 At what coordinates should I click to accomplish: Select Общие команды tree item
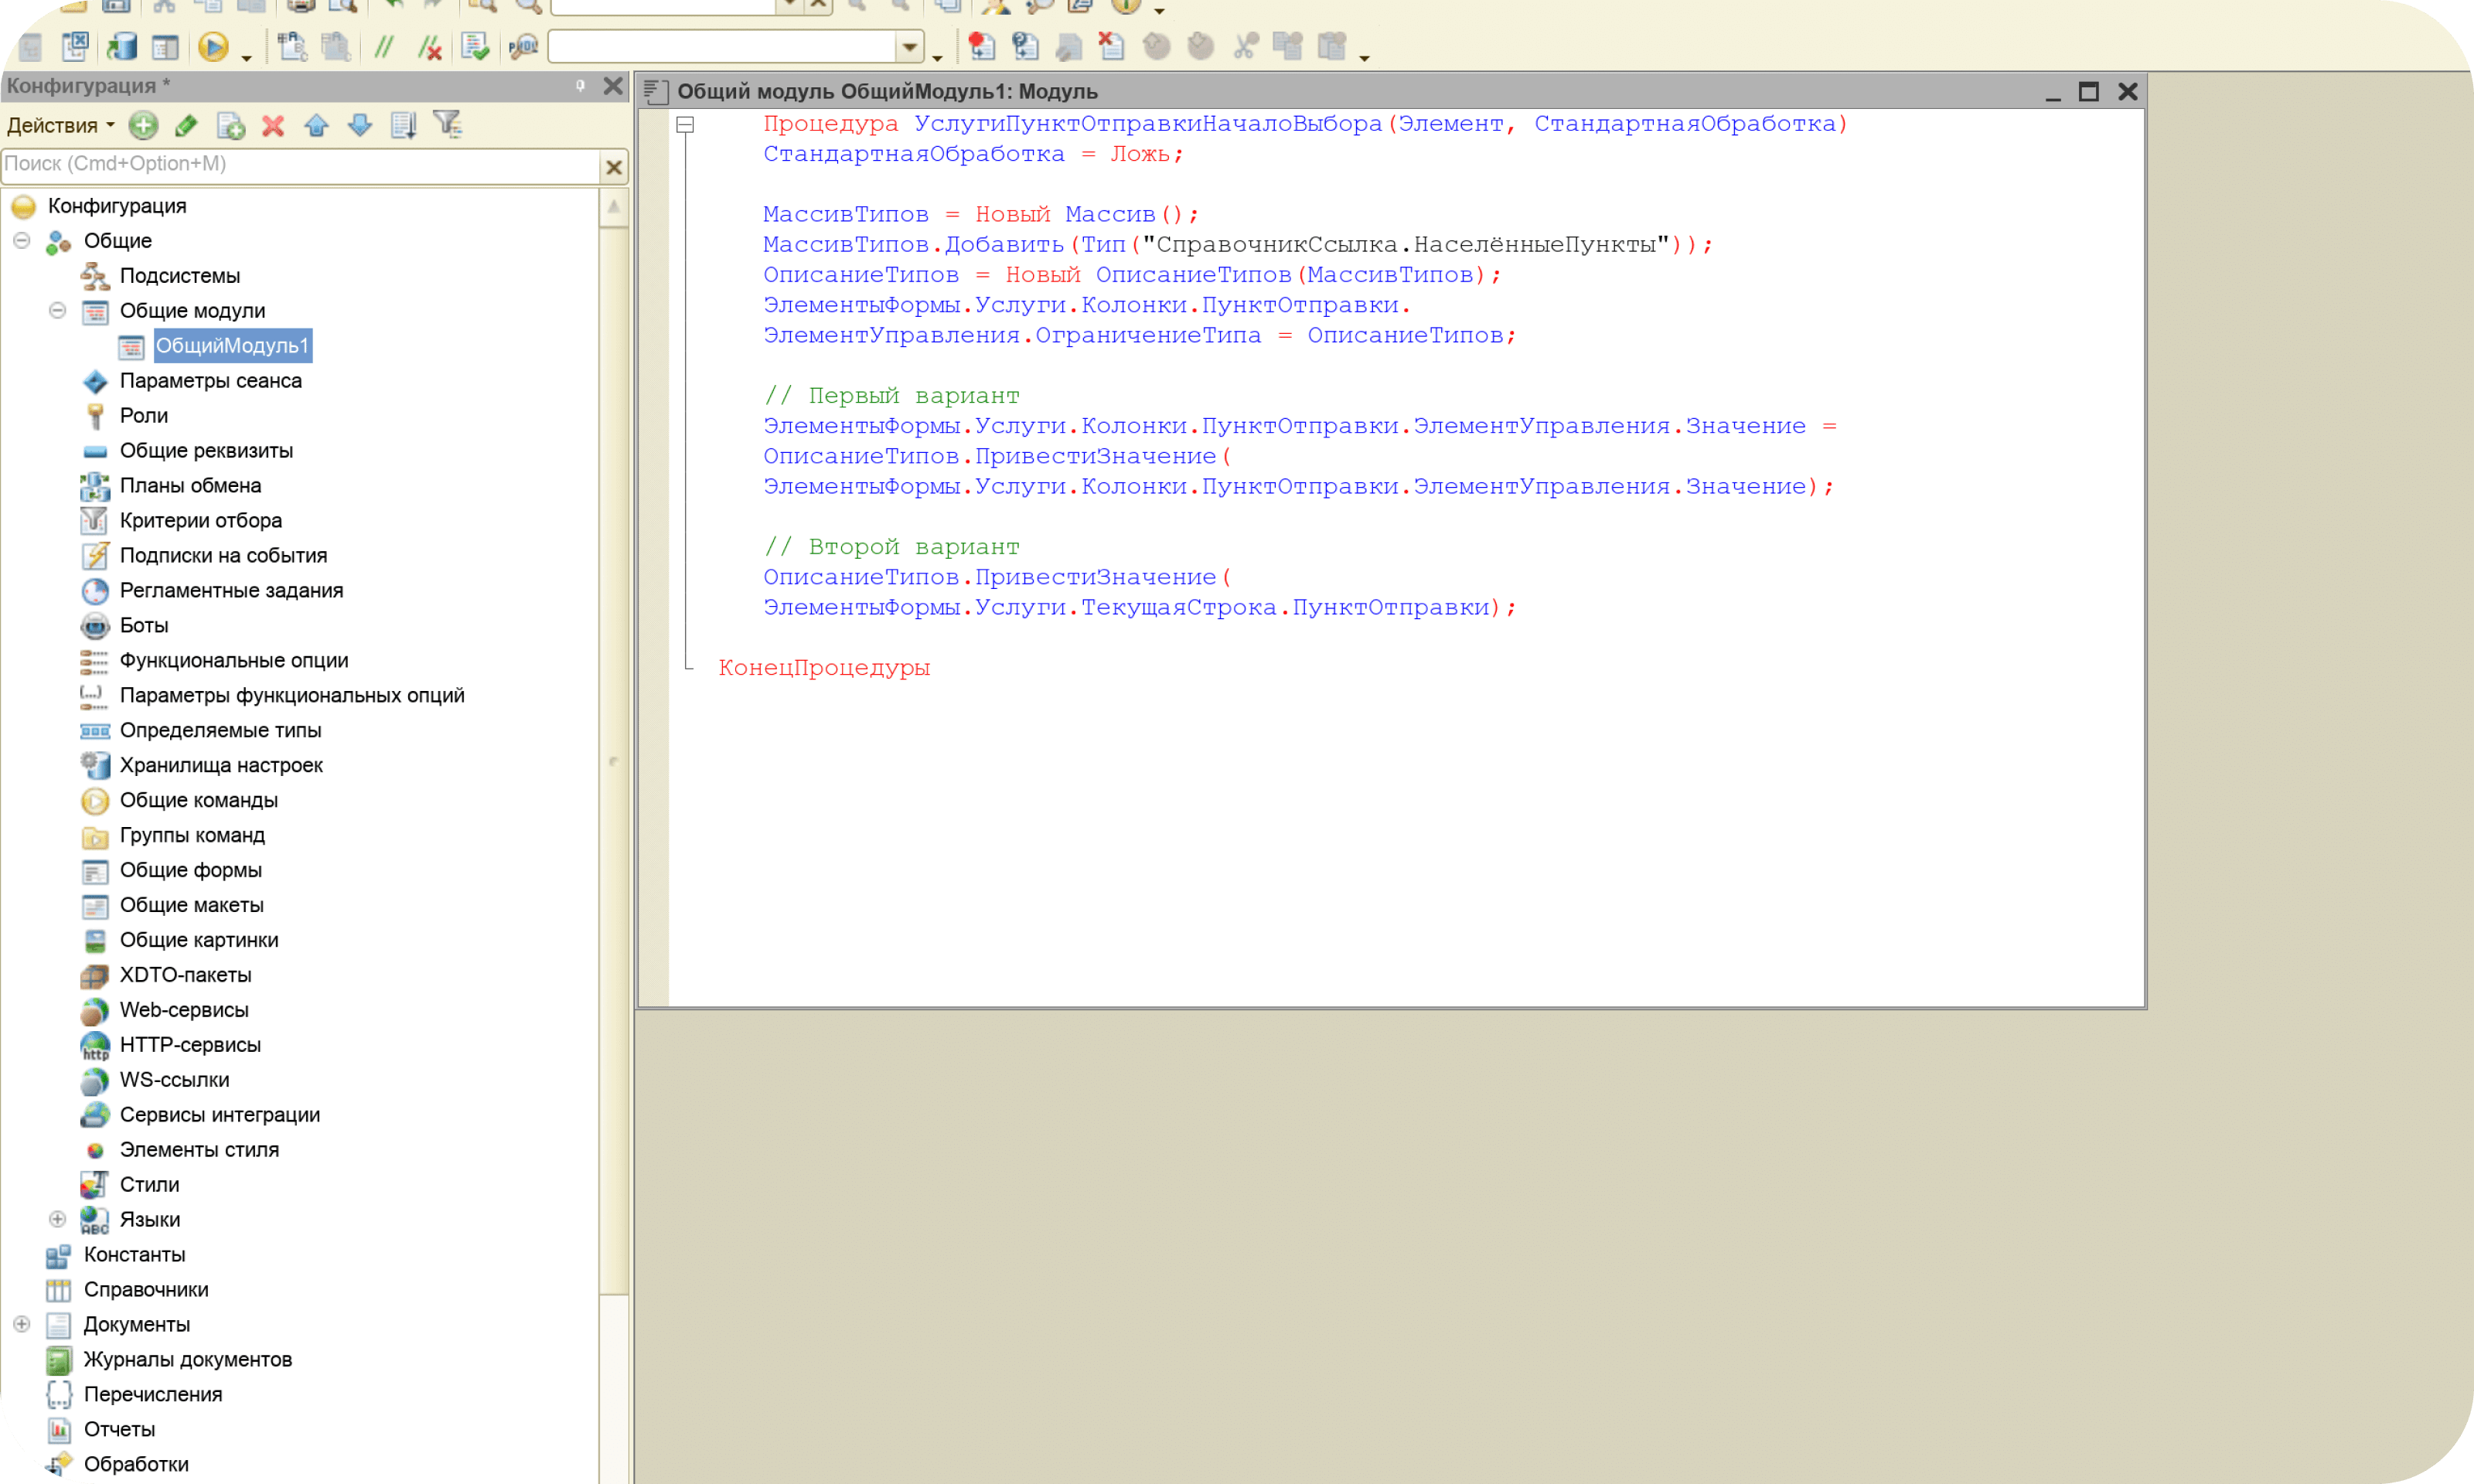(199, 801)
